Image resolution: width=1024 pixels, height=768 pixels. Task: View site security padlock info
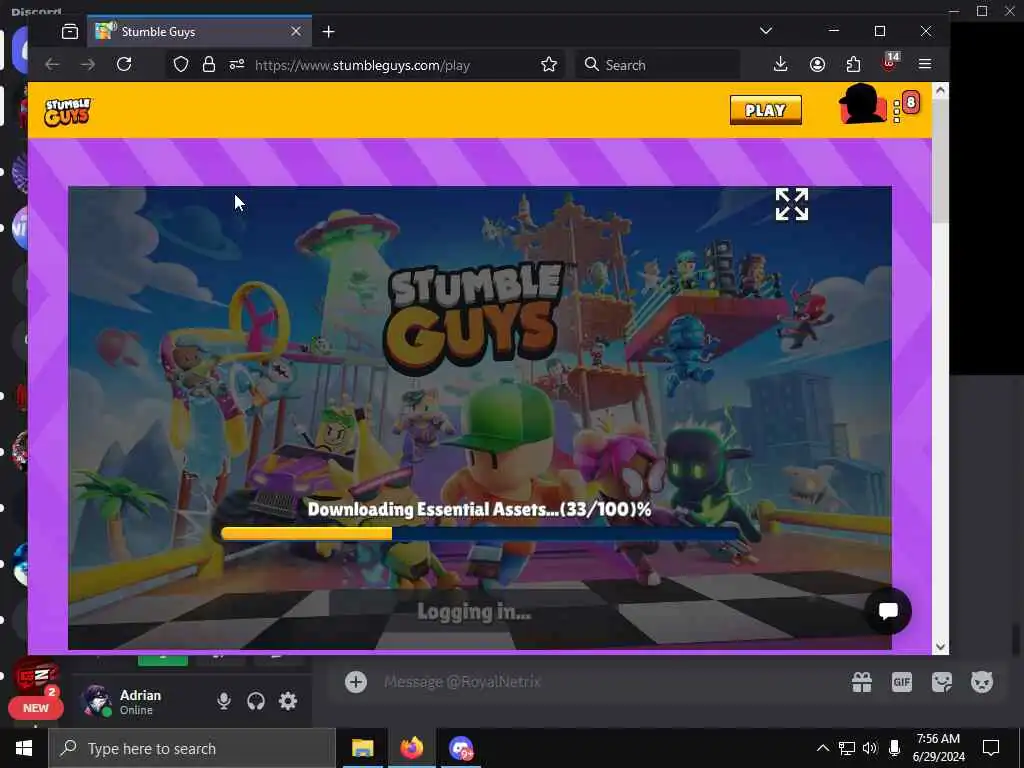pos(208,64)
